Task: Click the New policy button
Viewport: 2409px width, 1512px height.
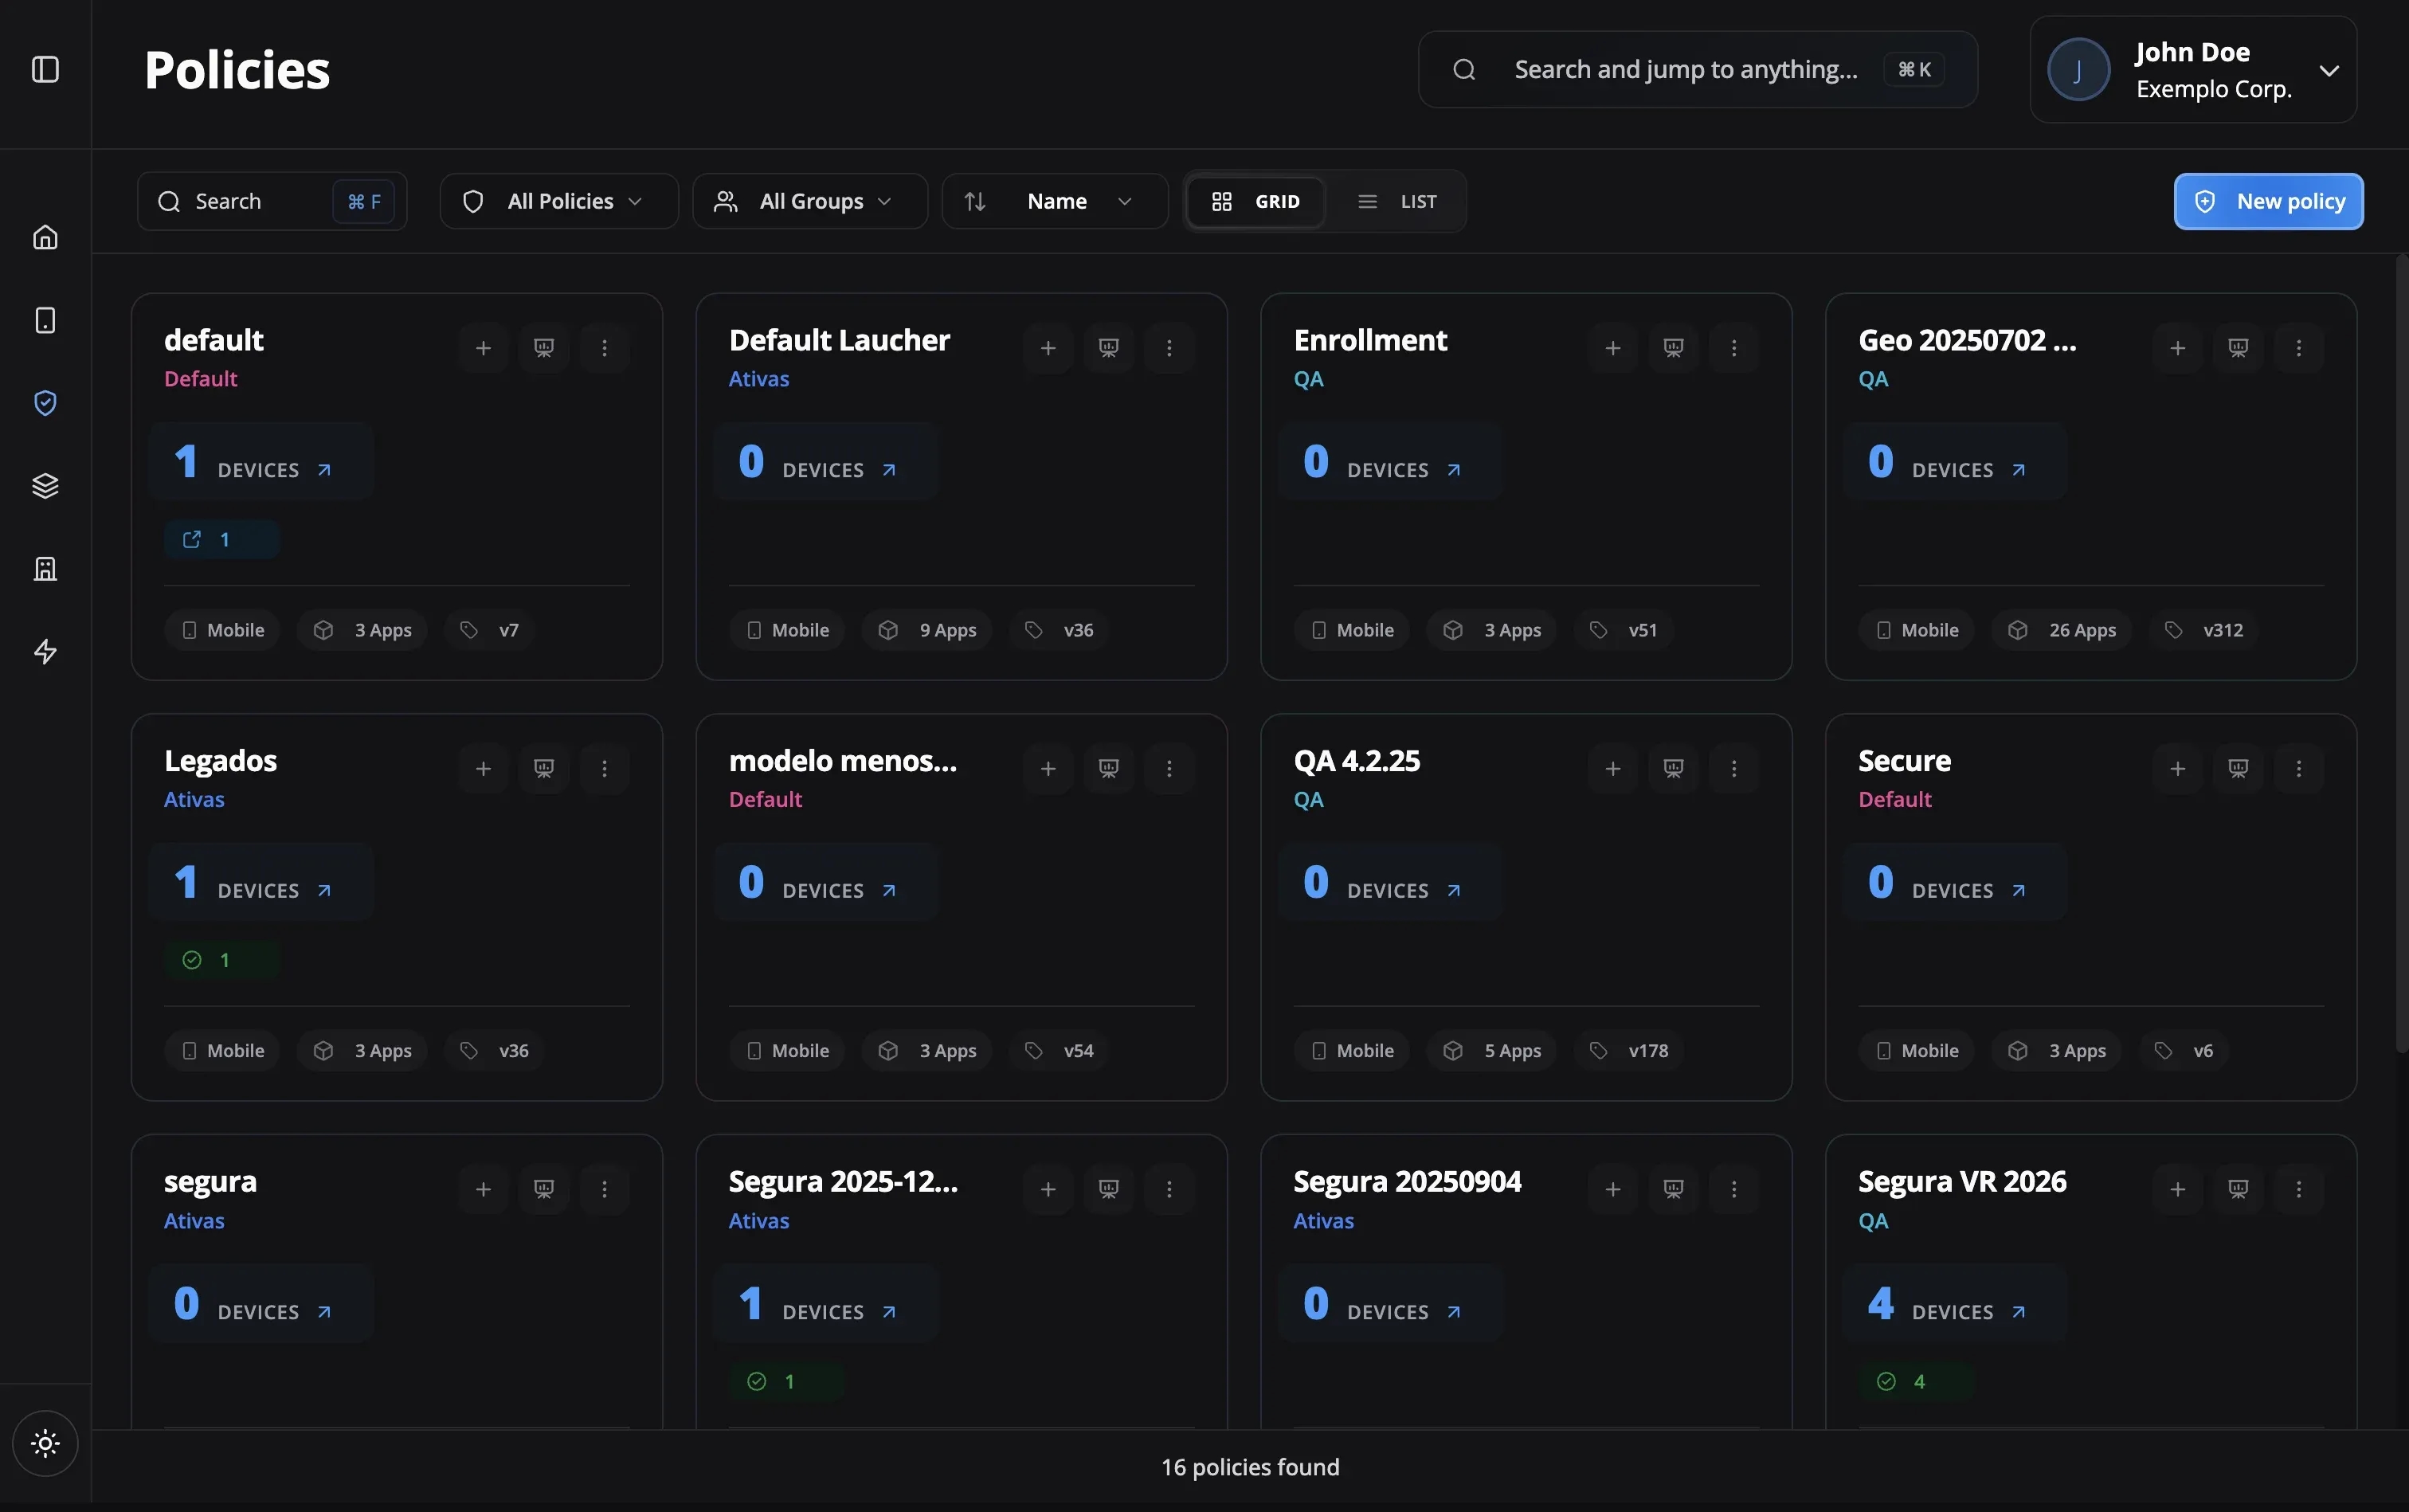Action: click(2268, 202)
